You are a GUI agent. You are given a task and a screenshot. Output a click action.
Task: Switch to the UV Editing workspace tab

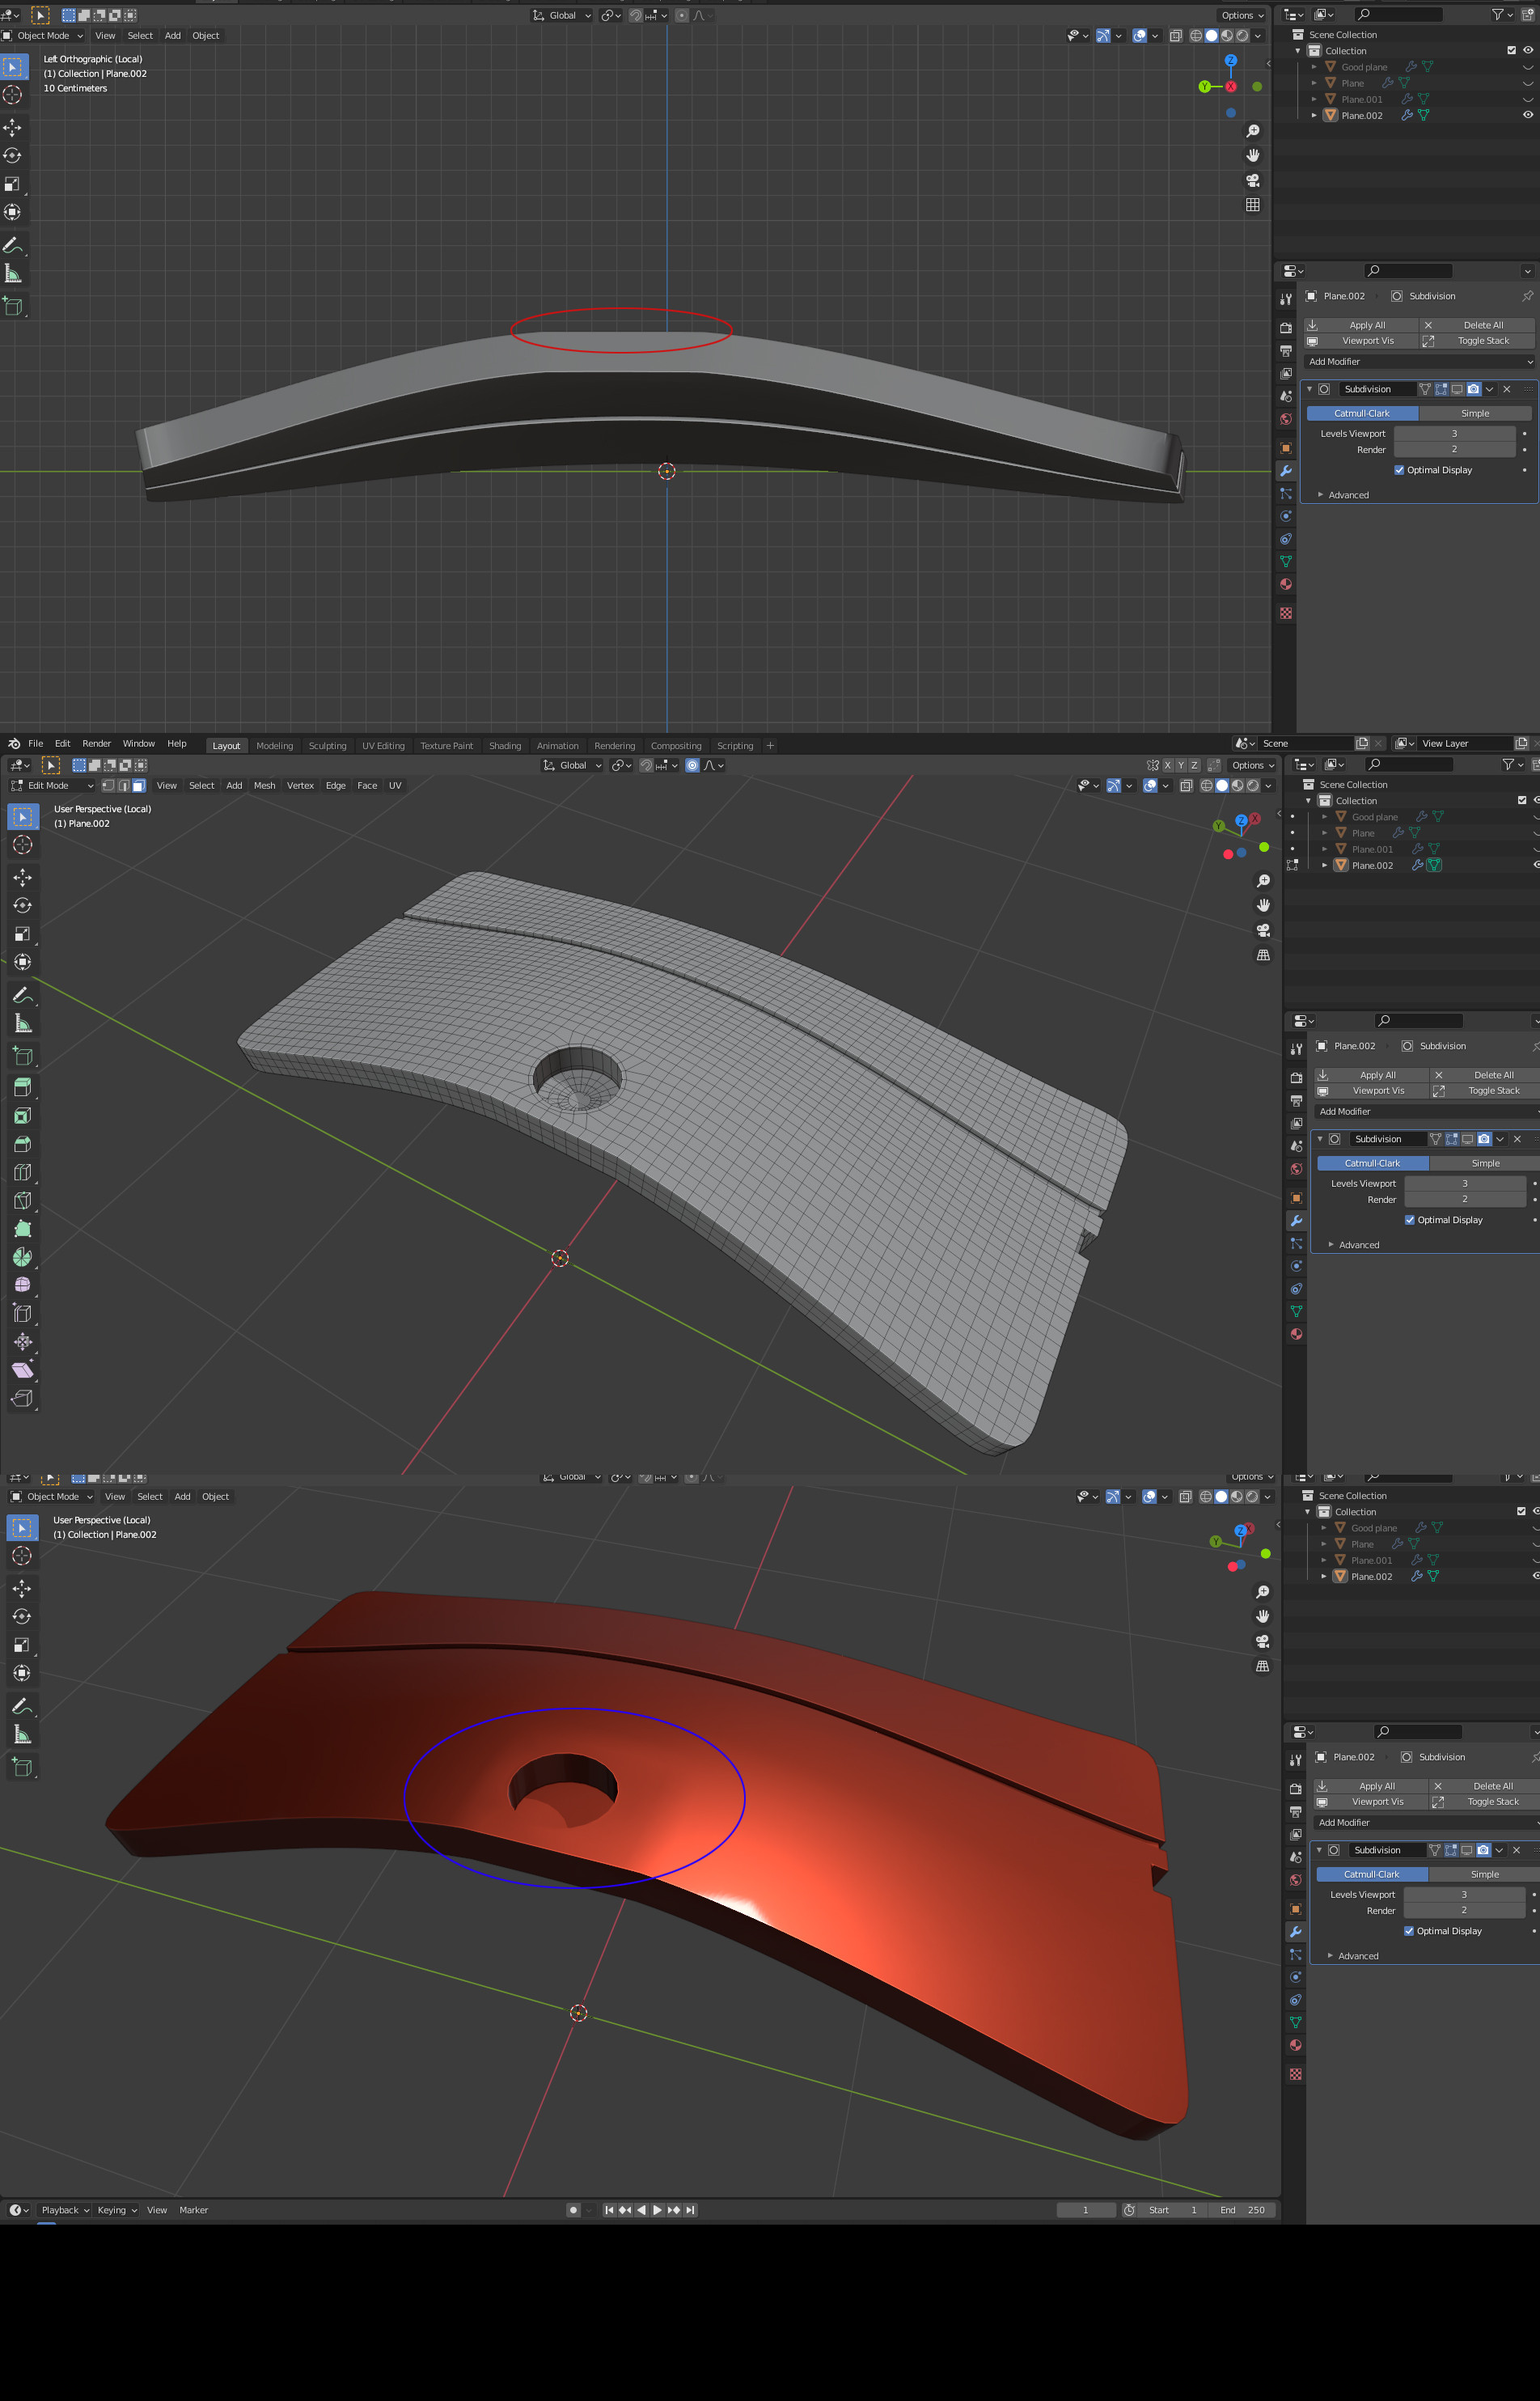pyautogui.click(x=383, y=745)
